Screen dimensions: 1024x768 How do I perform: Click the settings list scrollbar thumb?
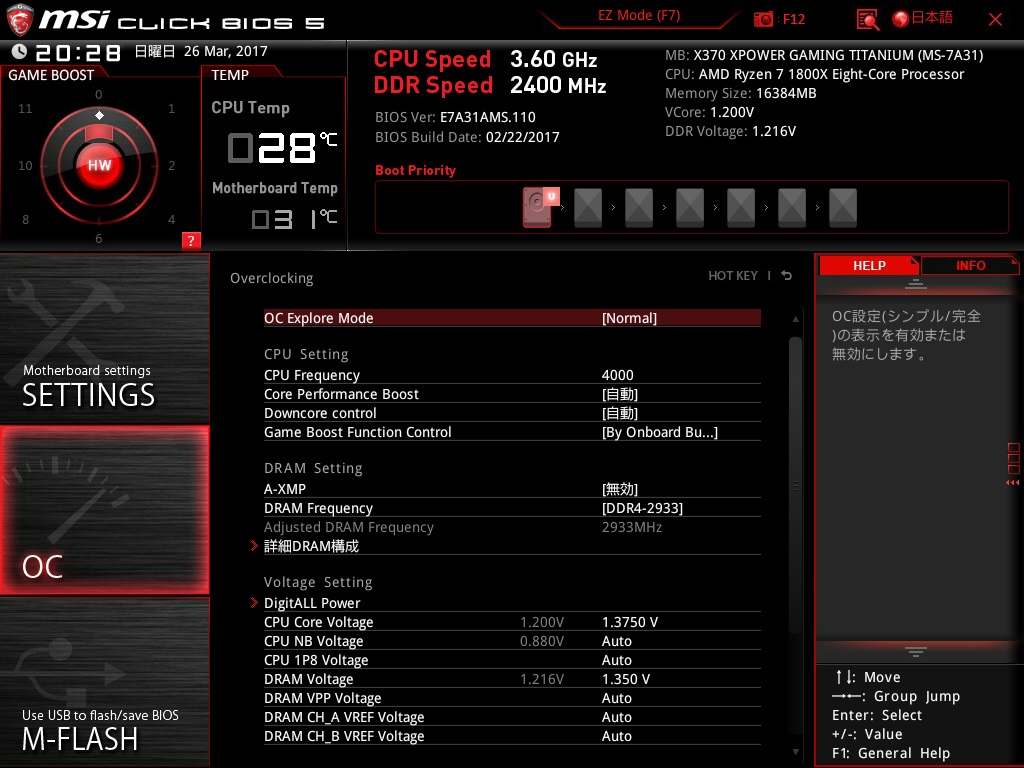(x=795, y=485)
